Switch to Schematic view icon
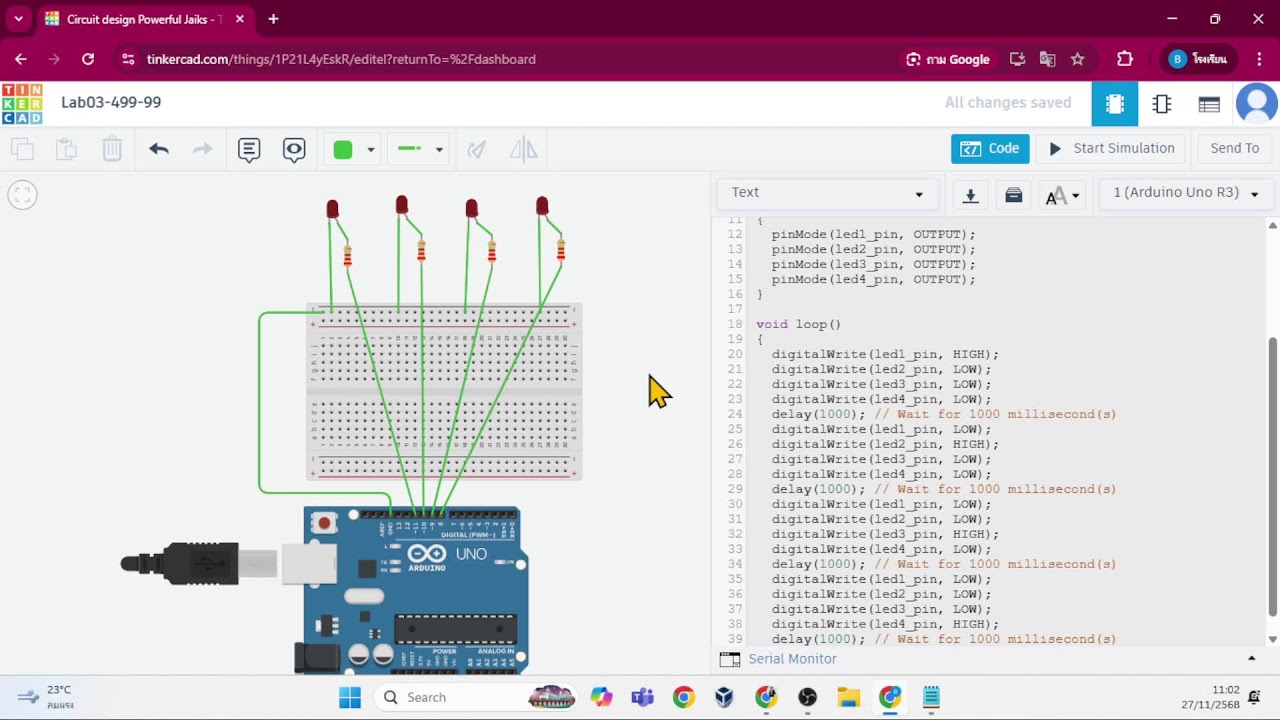 click(x=1162, y=104)
